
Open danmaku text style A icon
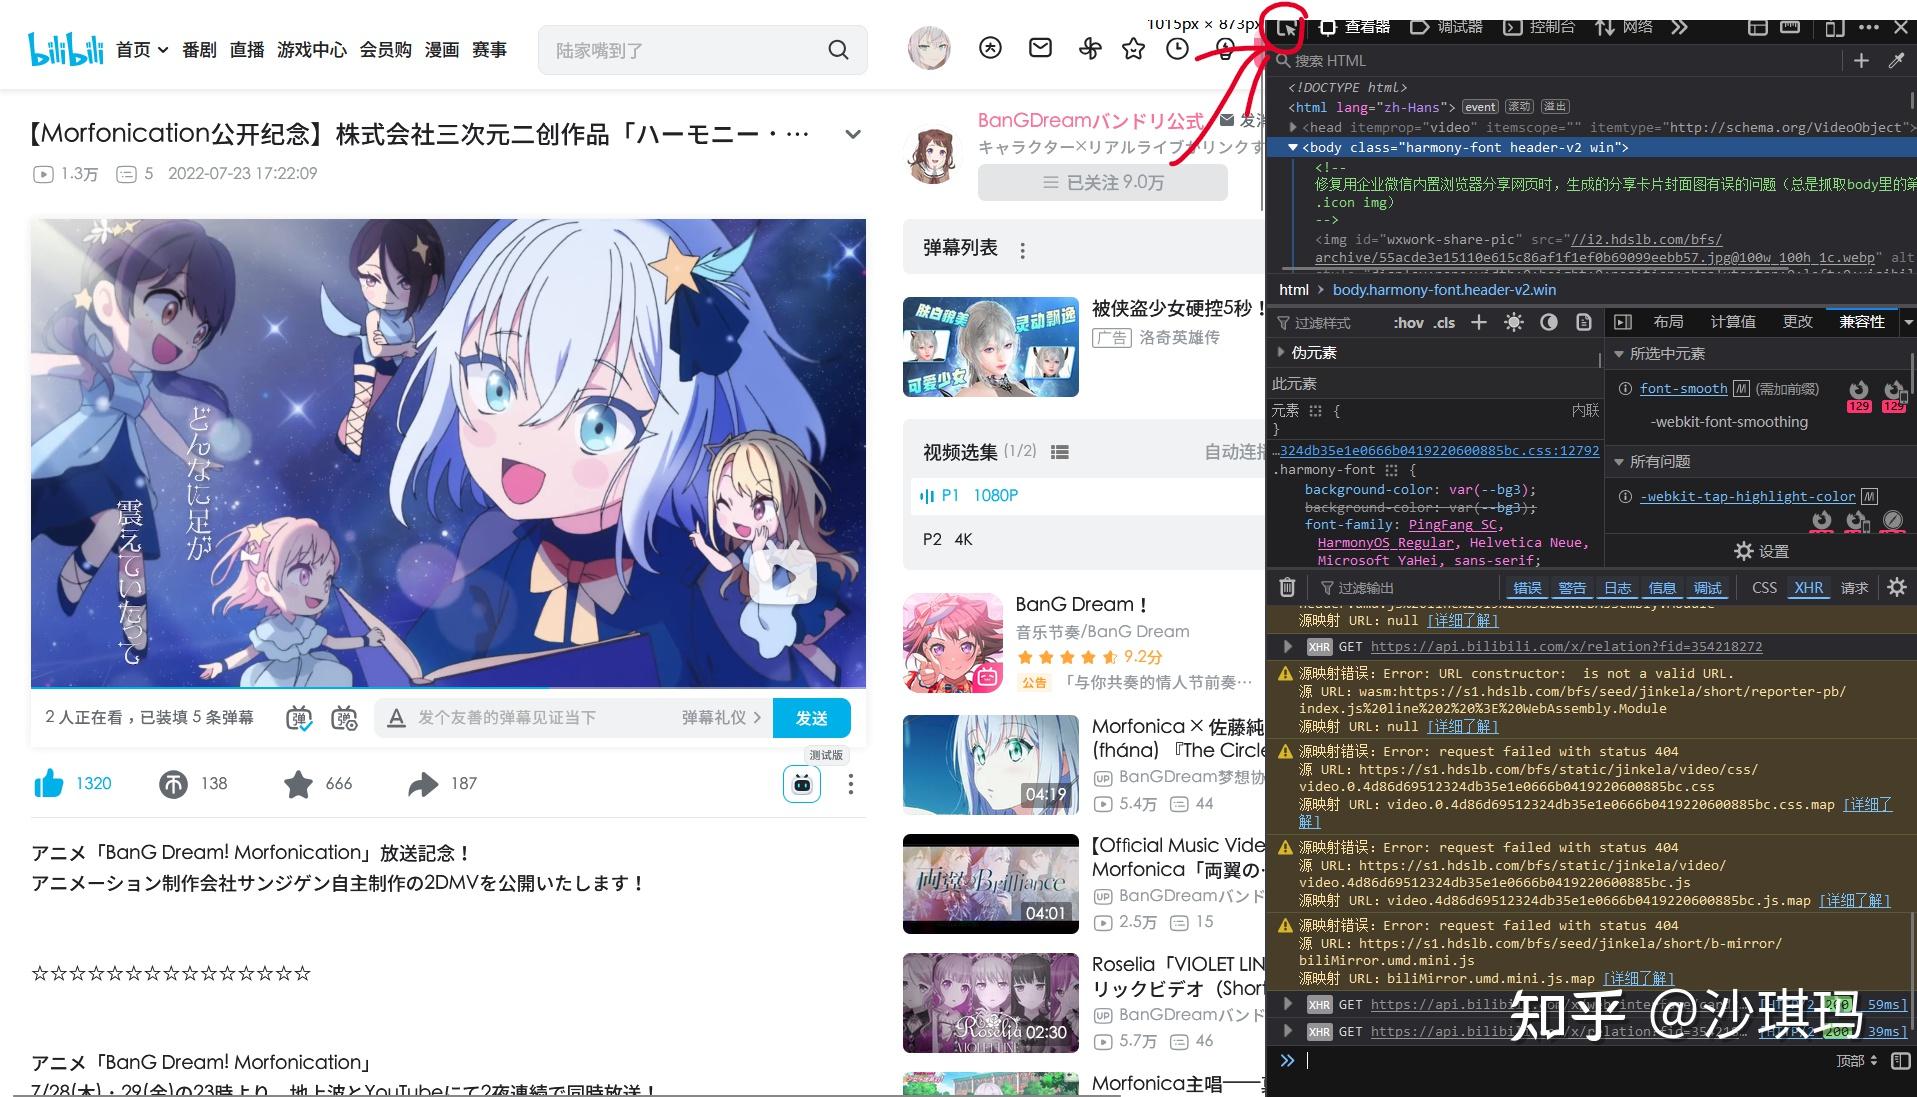click(396, 718)
